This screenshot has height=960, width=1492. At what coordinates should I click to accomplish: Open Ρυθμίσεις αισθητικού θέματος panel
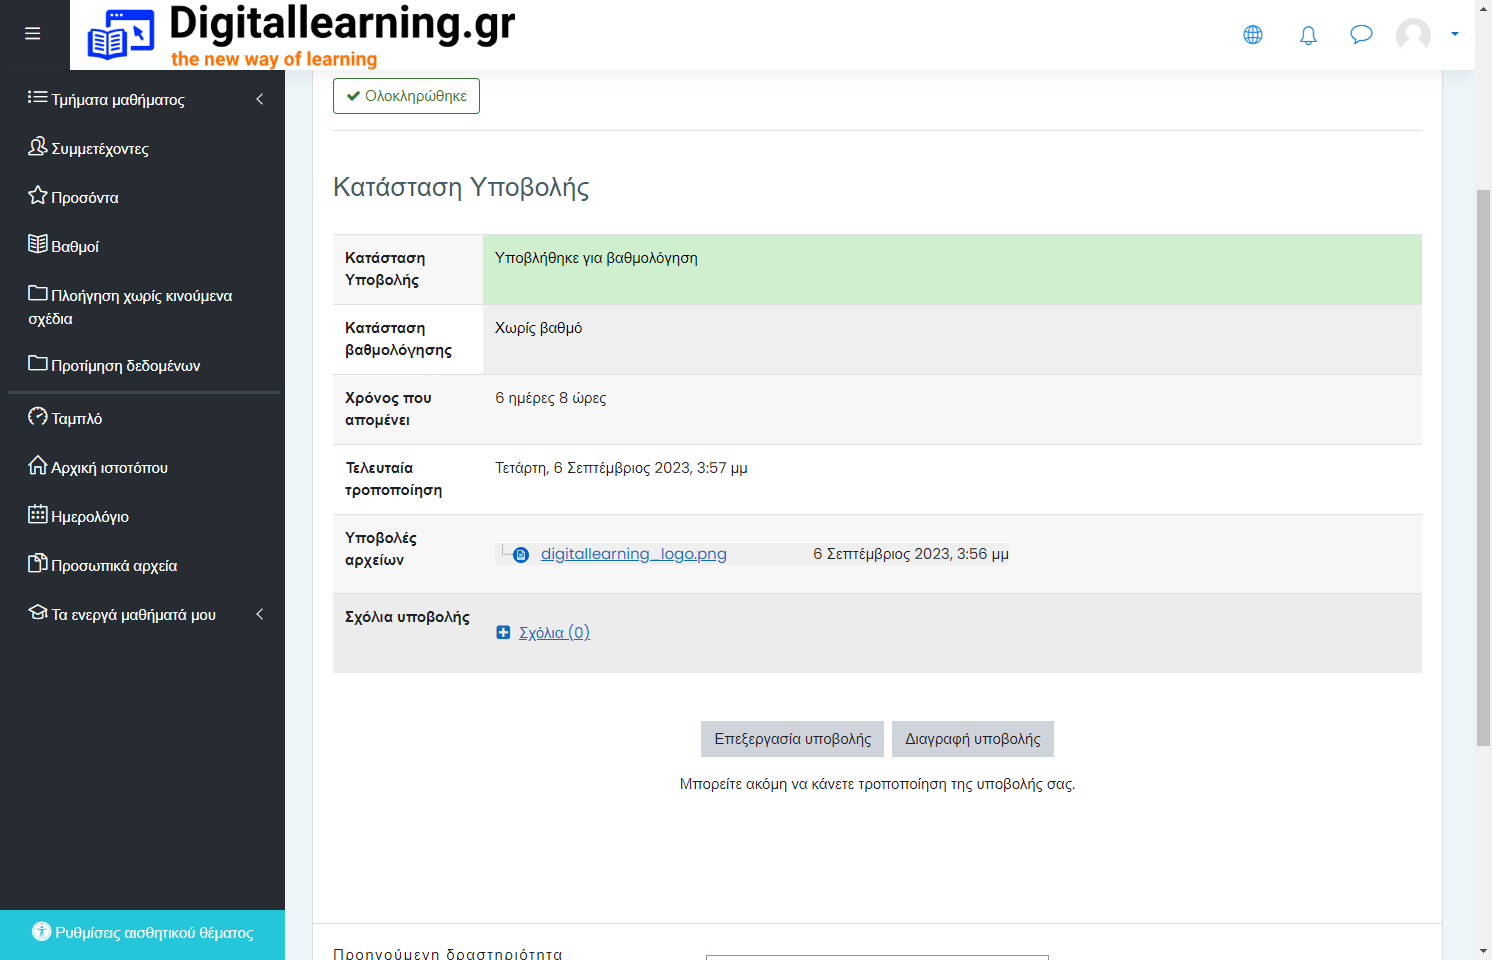point(142,935)
